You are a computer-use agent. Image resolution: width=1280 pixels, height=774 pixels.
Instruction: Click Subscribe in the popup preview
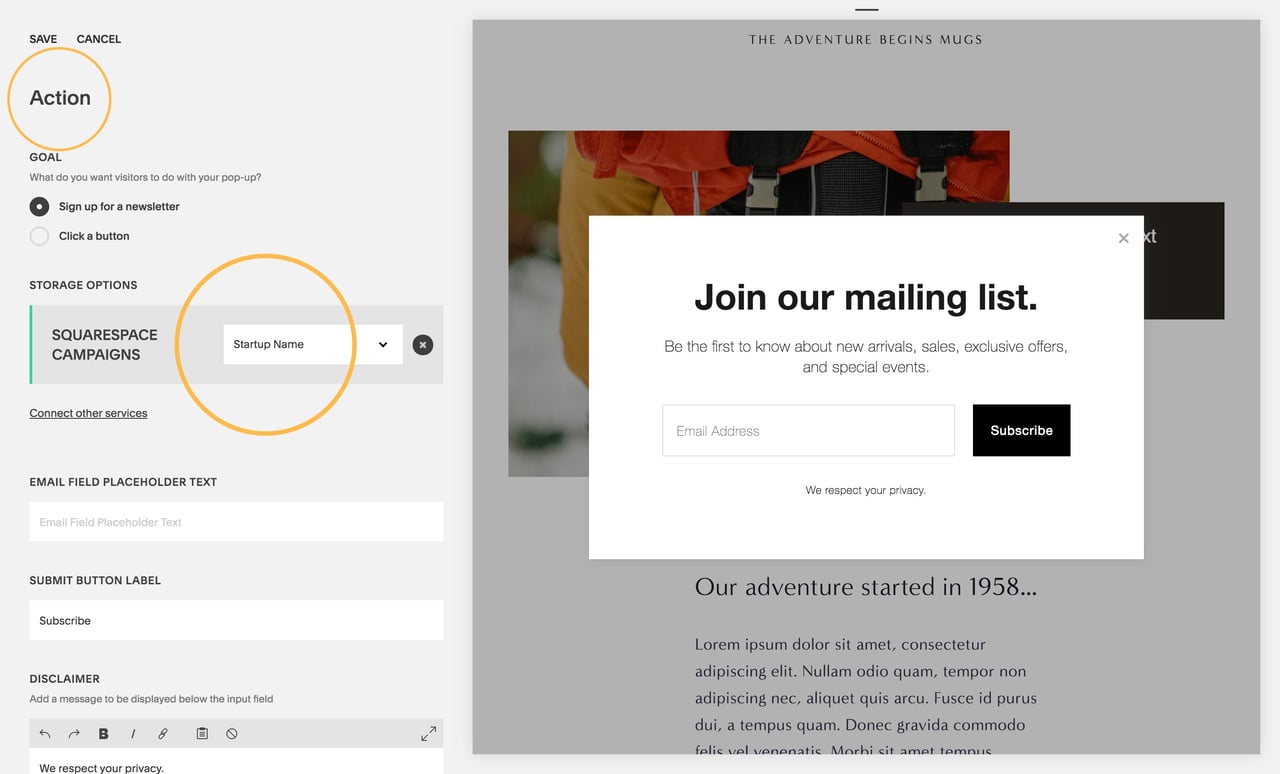(x=1021, y=430)
